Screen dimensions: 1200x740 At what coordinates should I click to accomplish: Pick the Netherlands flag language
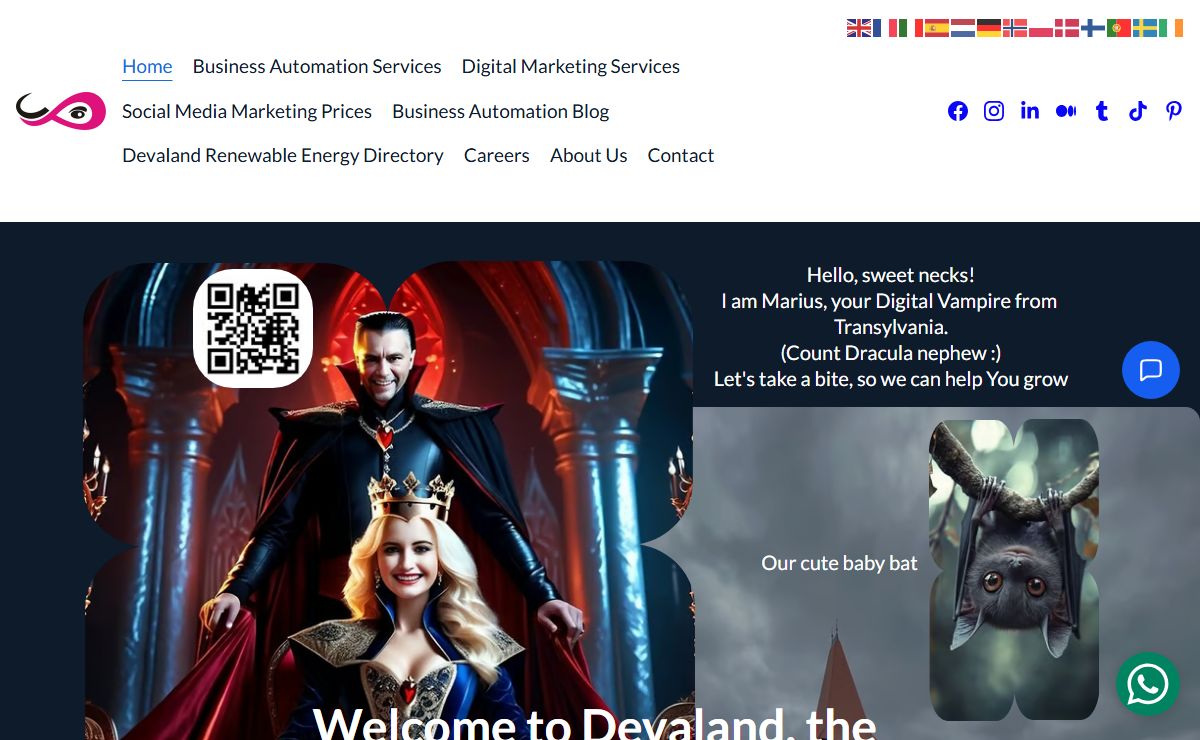coord(963,28)
